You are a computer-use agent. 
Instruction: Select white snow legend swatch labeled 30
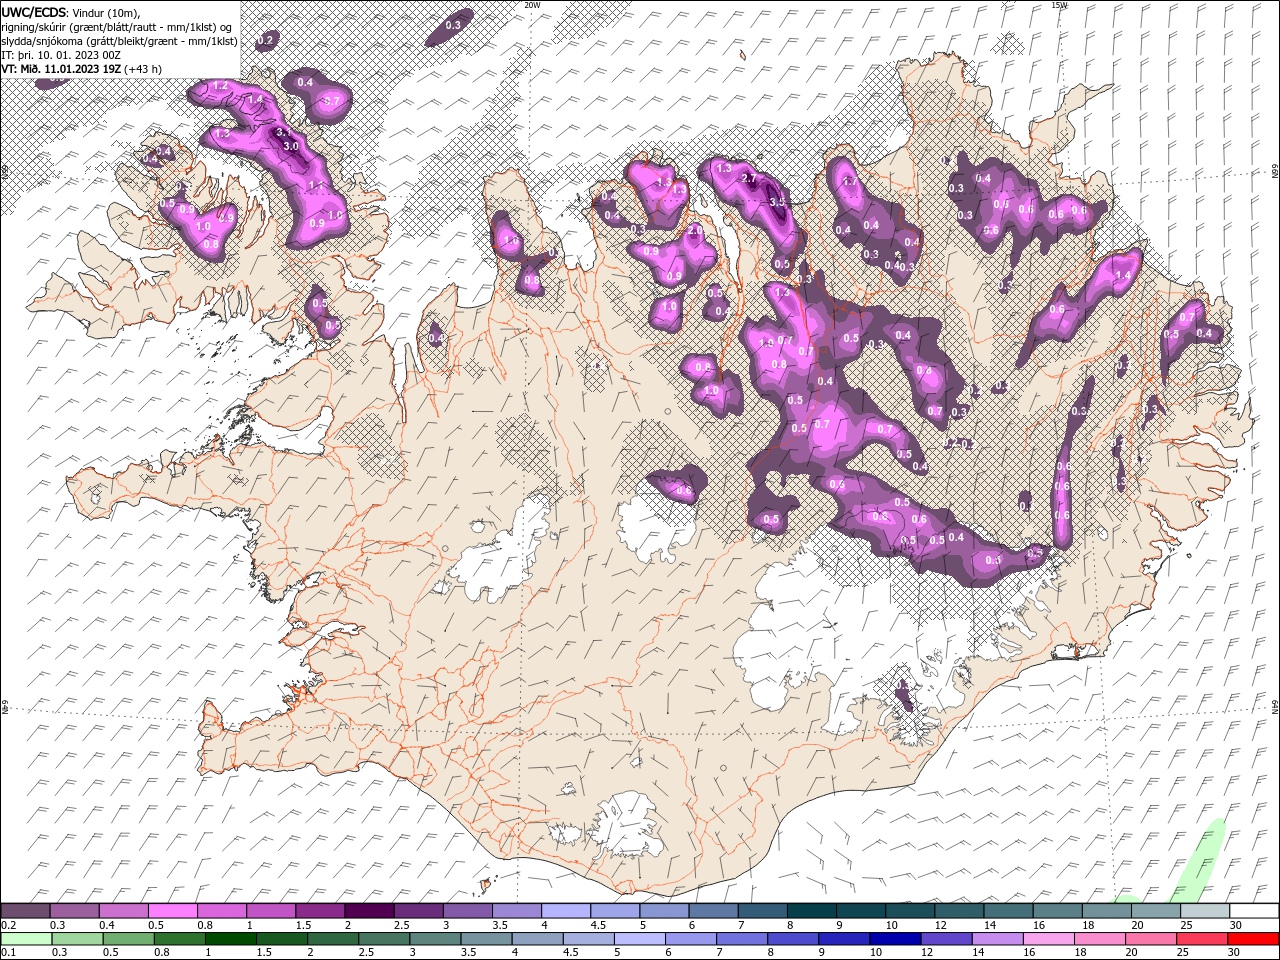pyautogui.click(x=1255, y=910)
